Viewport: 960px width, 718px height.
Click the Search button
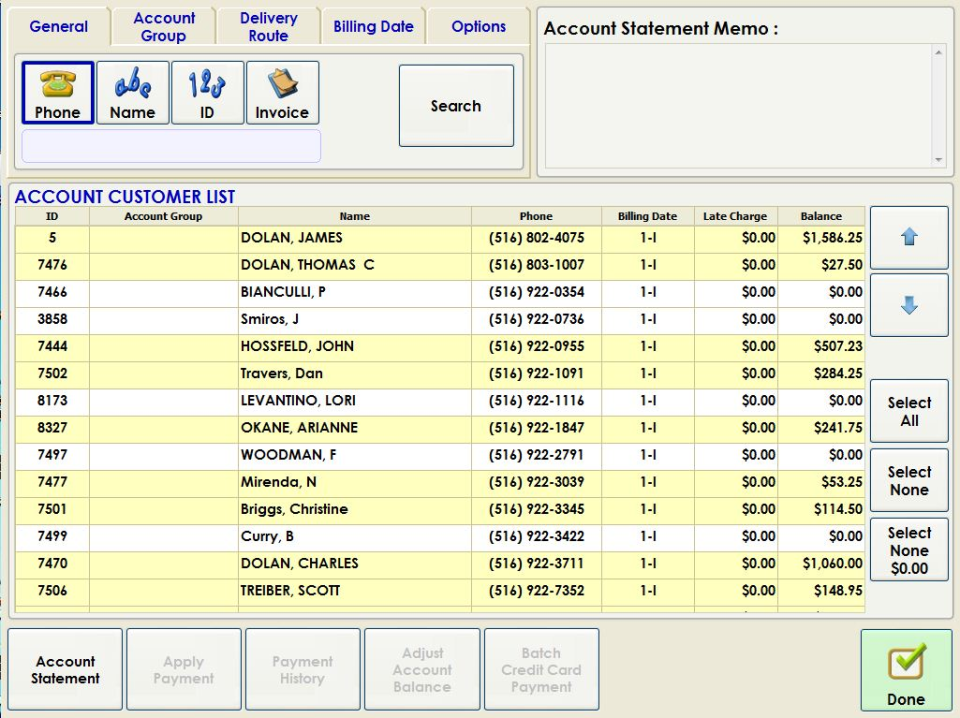click(456, 106)
